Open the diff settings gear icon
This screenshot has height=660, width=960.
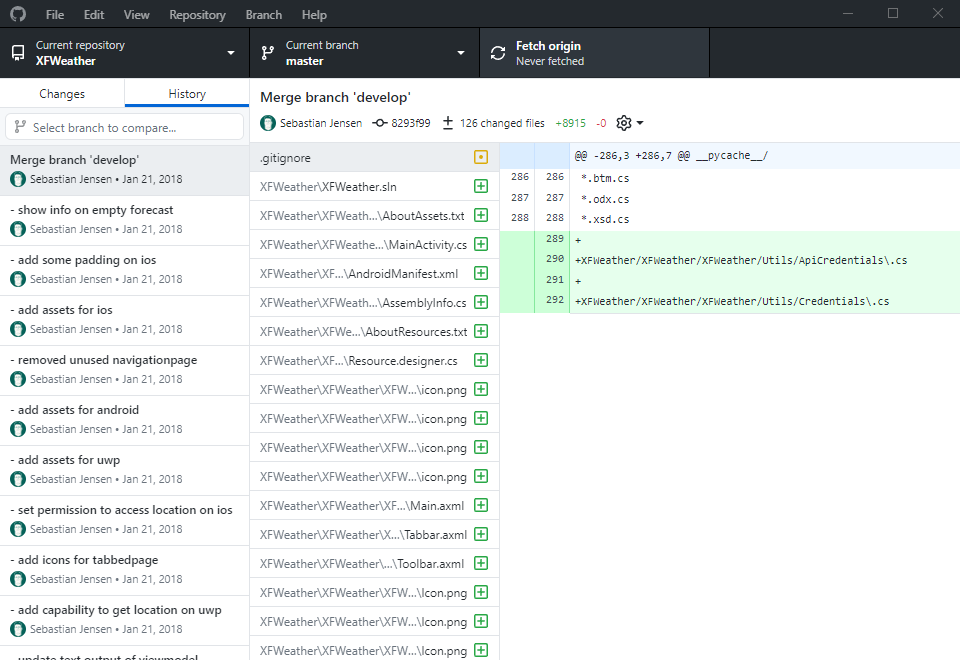(x=624, y=123)
